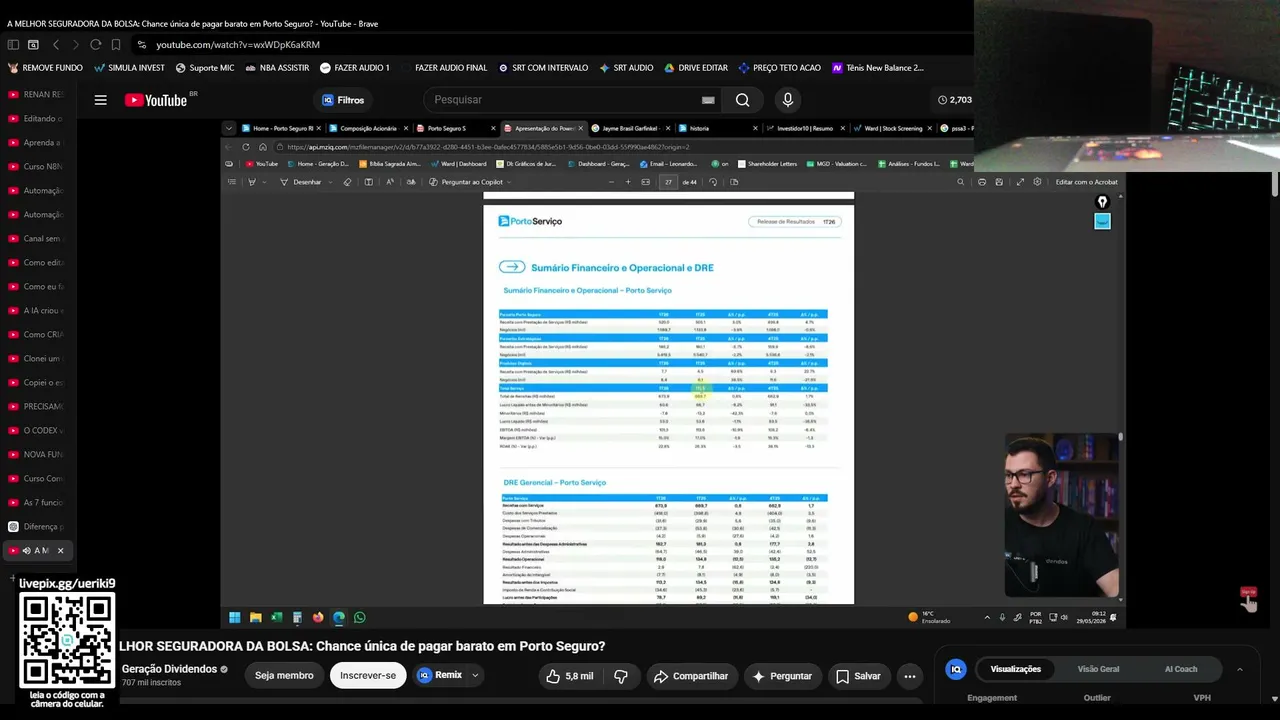This screenshot has width=1280, height=720.
Task: Open site settings icon beside the URL
Action: click(x=142, y=45)
